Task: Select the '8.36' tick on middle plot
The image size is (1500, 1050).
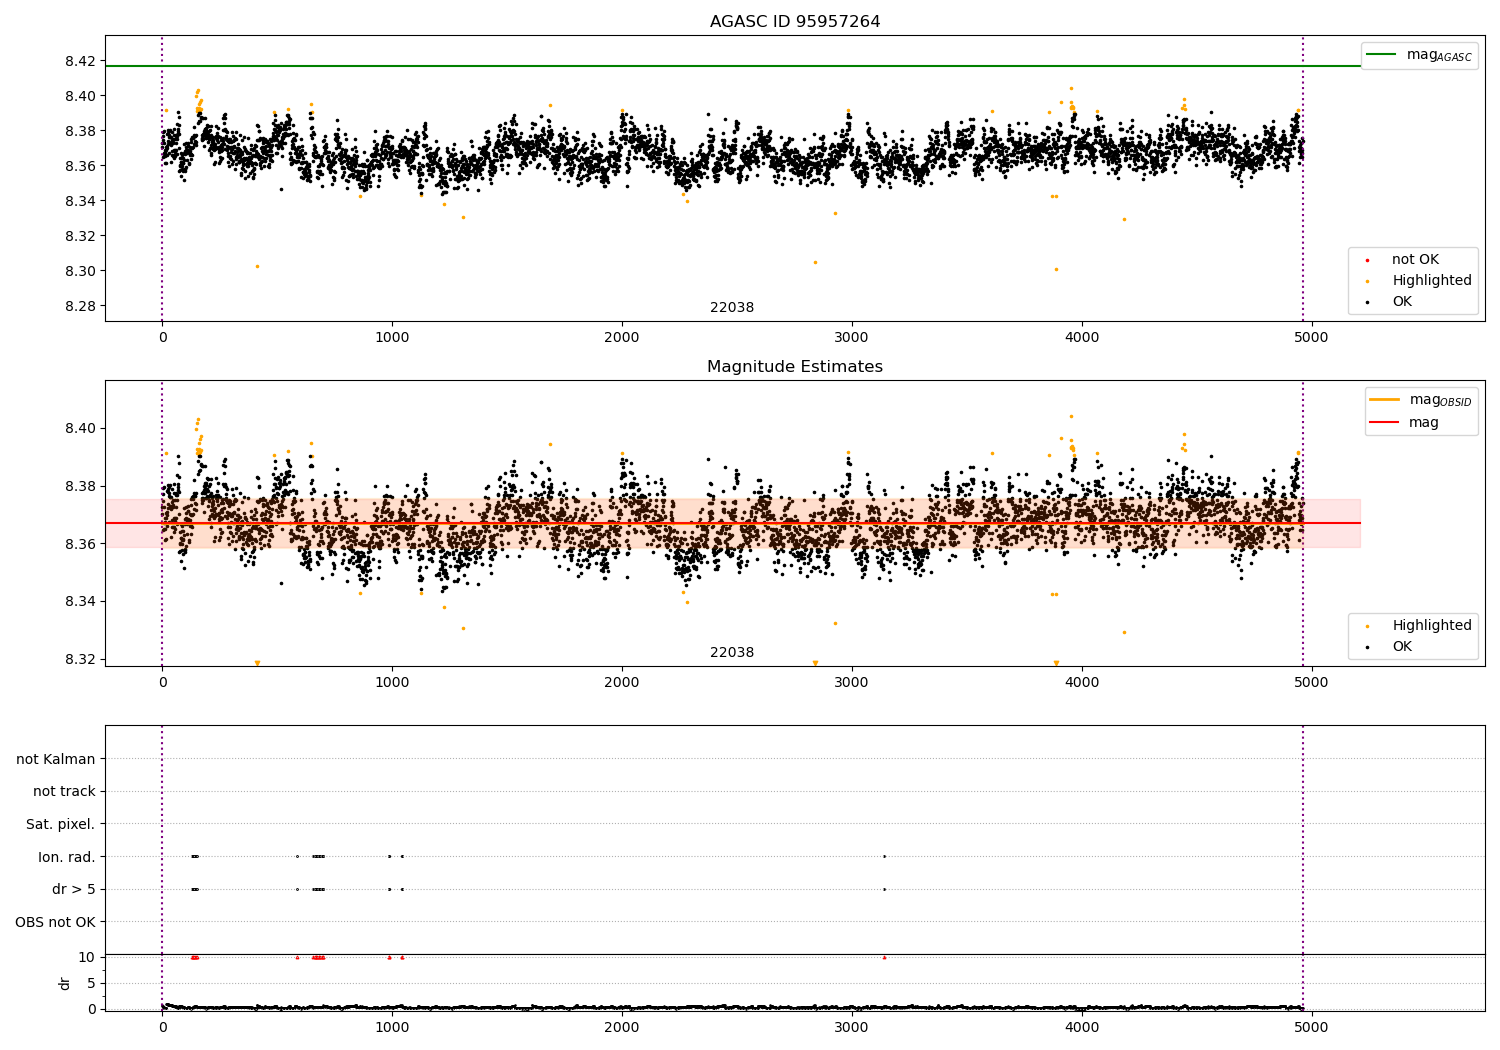Action: click(80, 544)
